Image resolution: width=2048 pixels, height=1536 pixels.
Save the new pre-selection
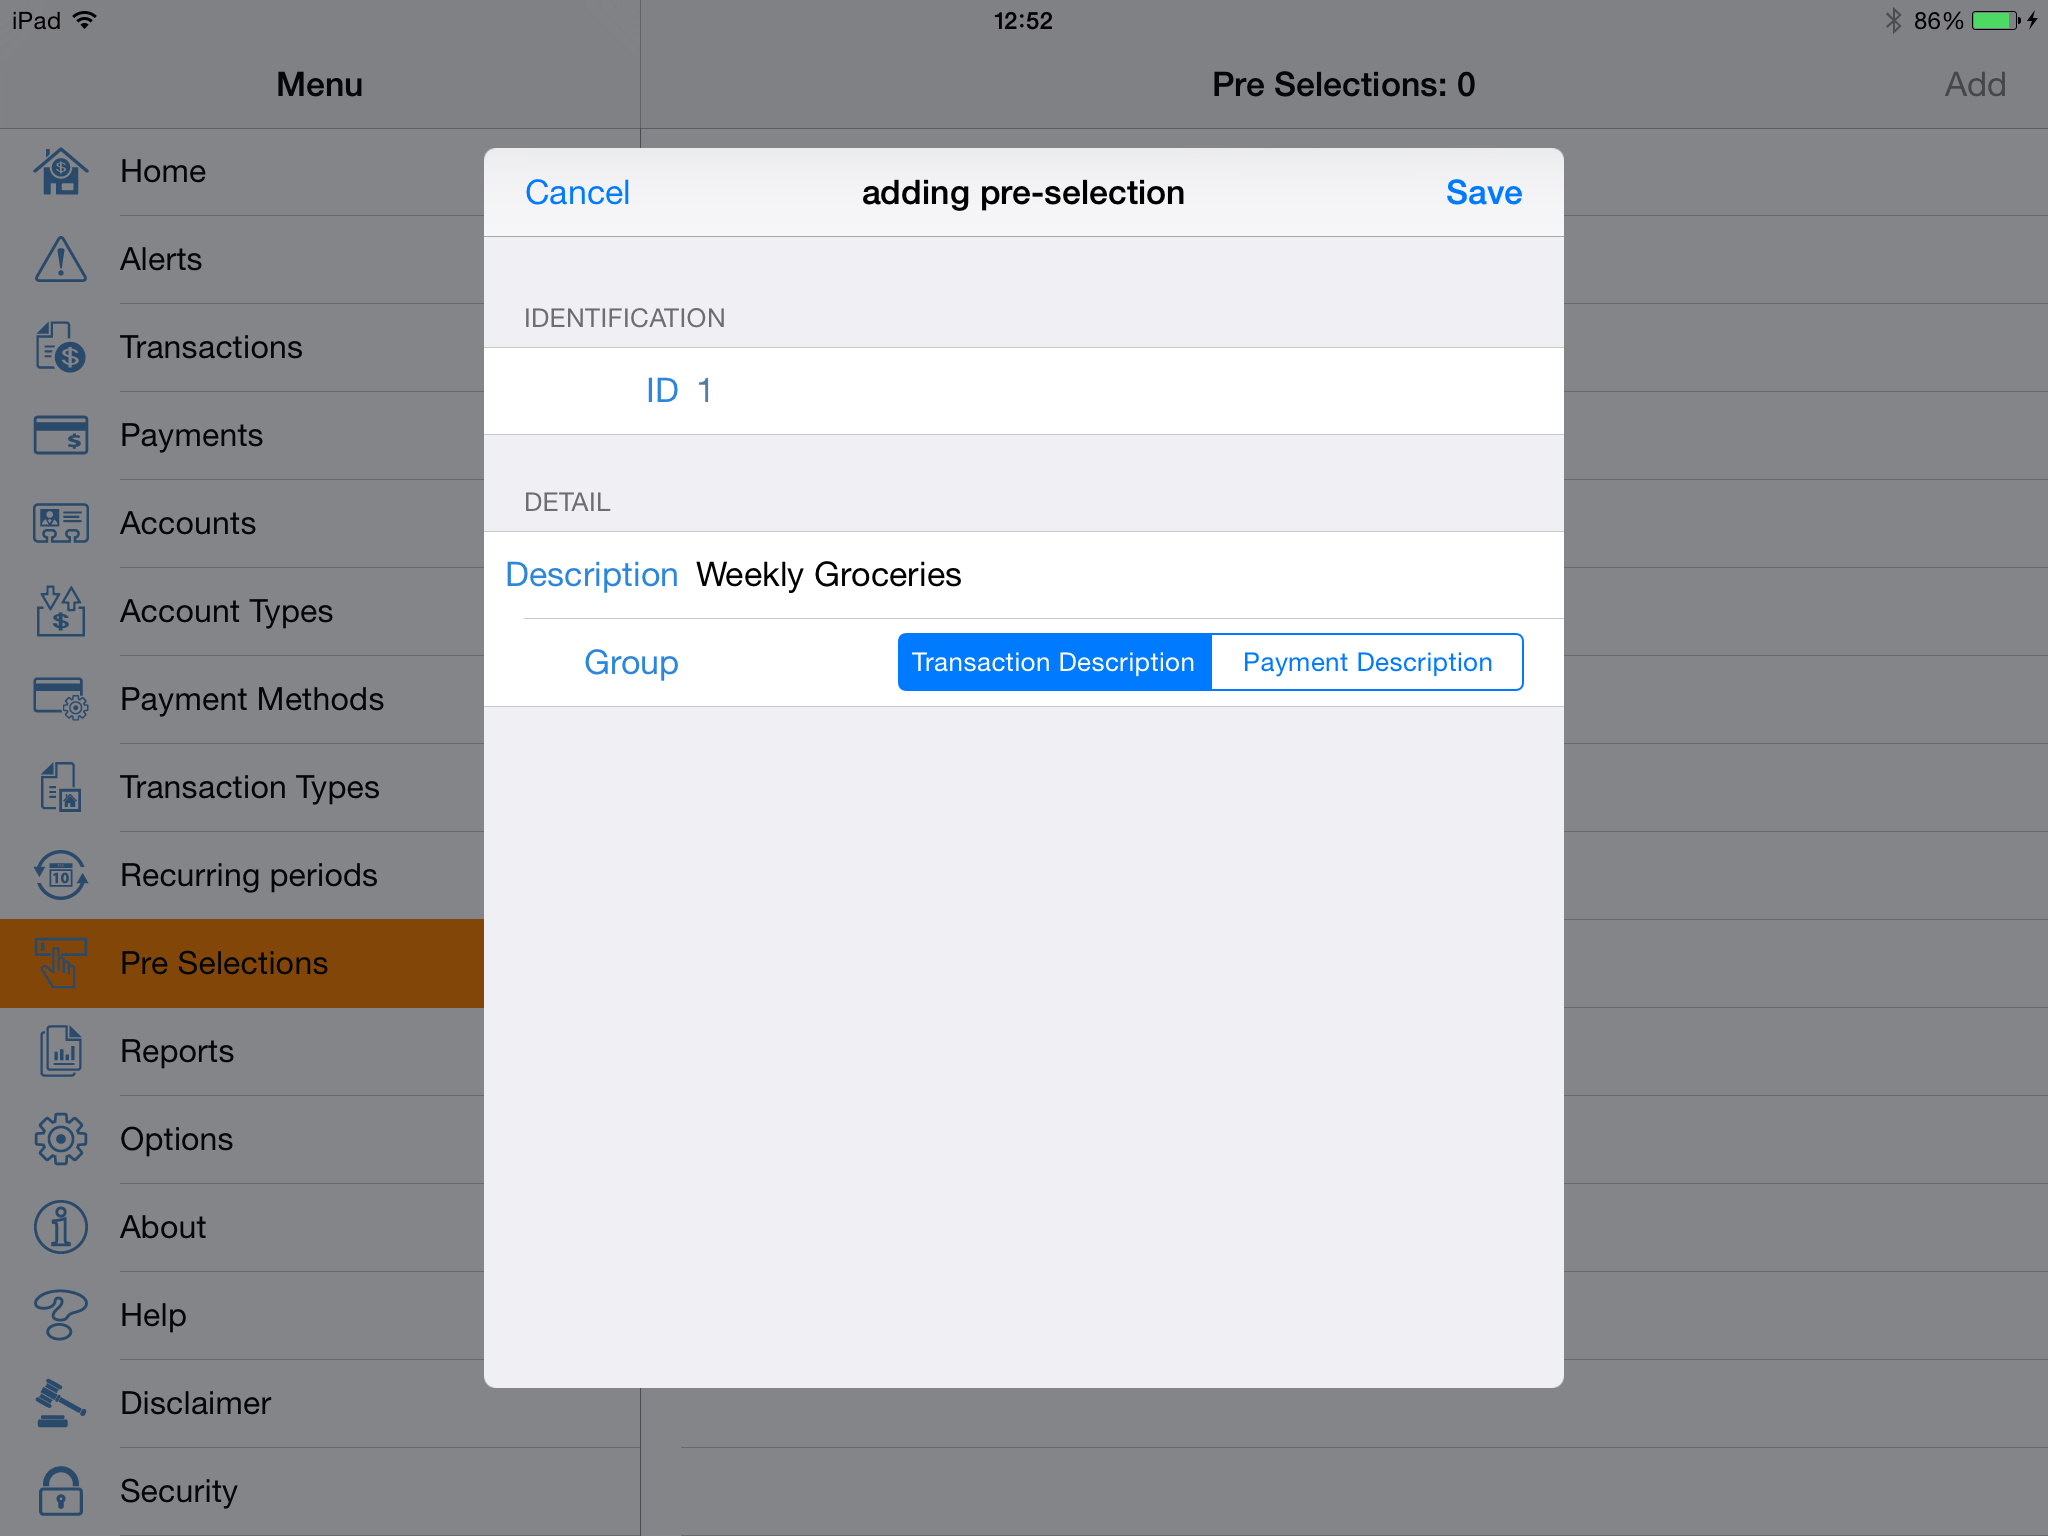[x=1483, y=192]
